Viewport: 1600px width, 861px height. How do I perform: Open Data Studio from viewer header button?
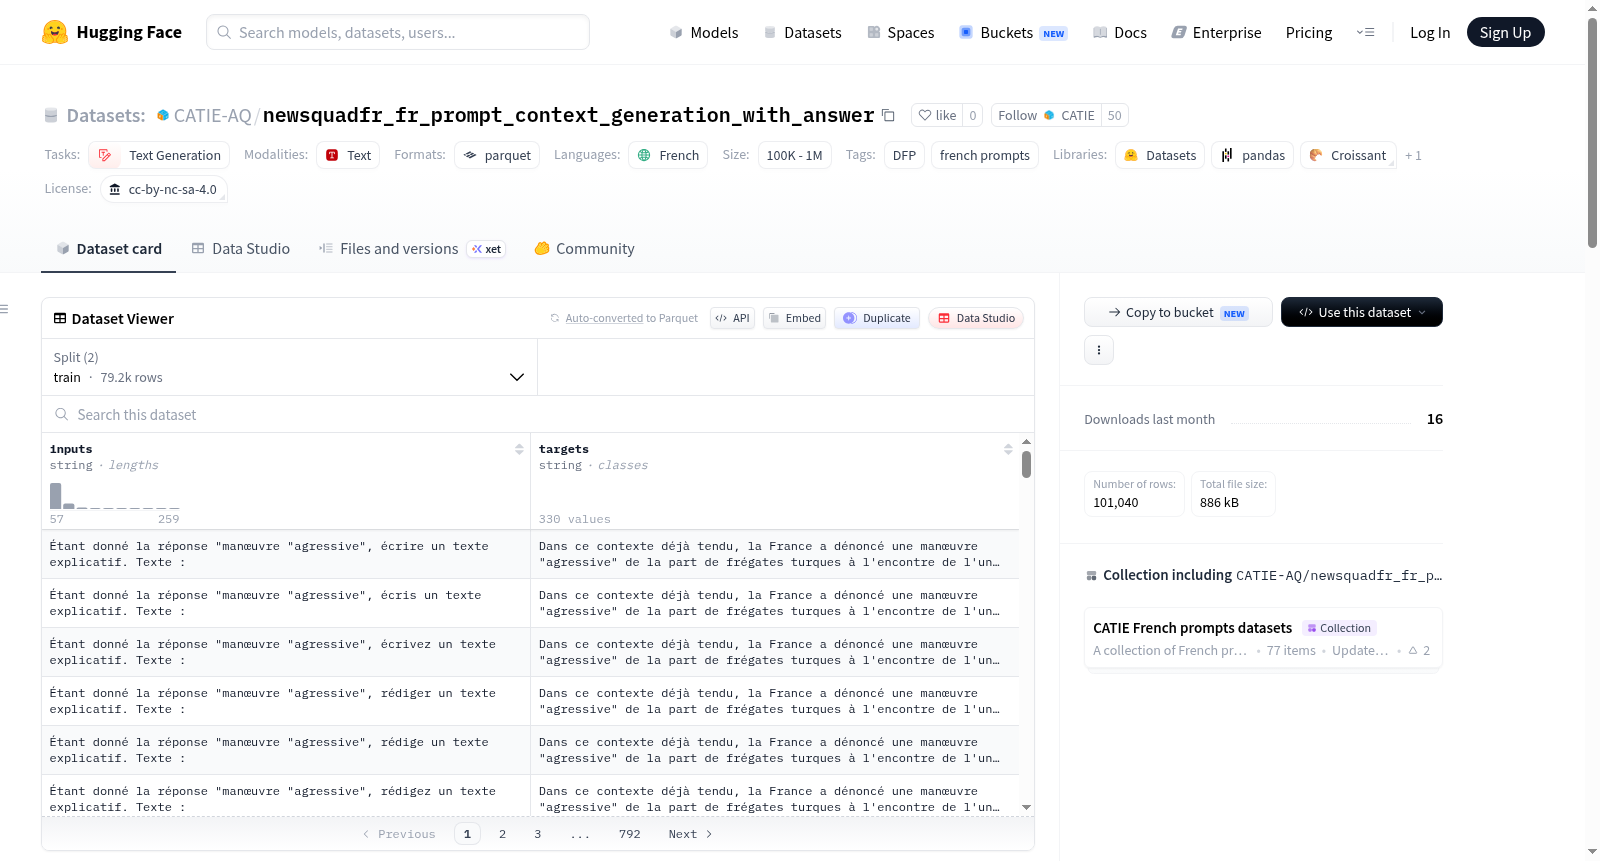pos(976,318)
